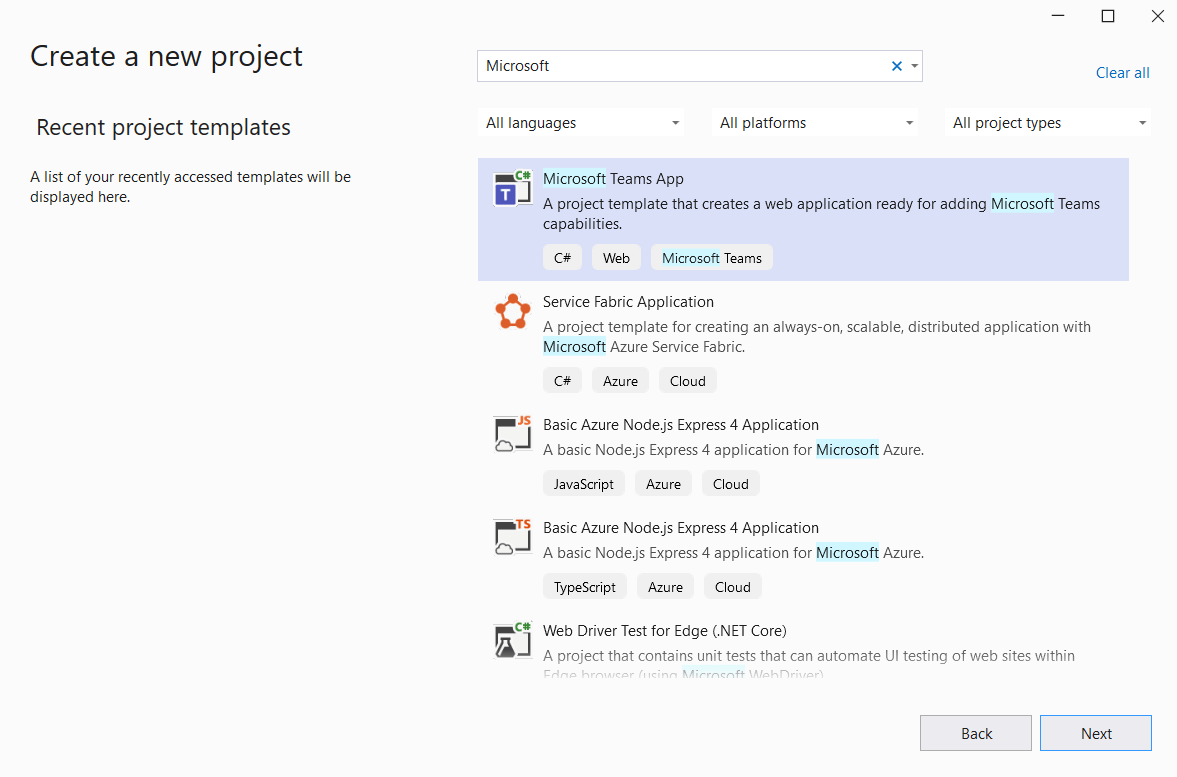Screen dimensions: 1177x777
Task: Click the JavaScript Azure Node.js template icon
Action: click(x=512, y=434)
